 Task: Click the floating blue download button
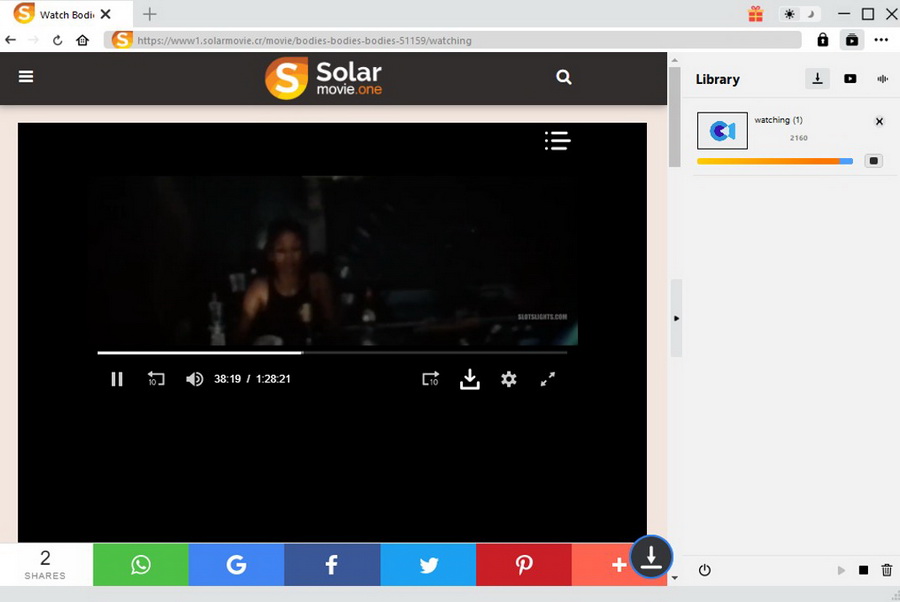click(x=651, y=557)
